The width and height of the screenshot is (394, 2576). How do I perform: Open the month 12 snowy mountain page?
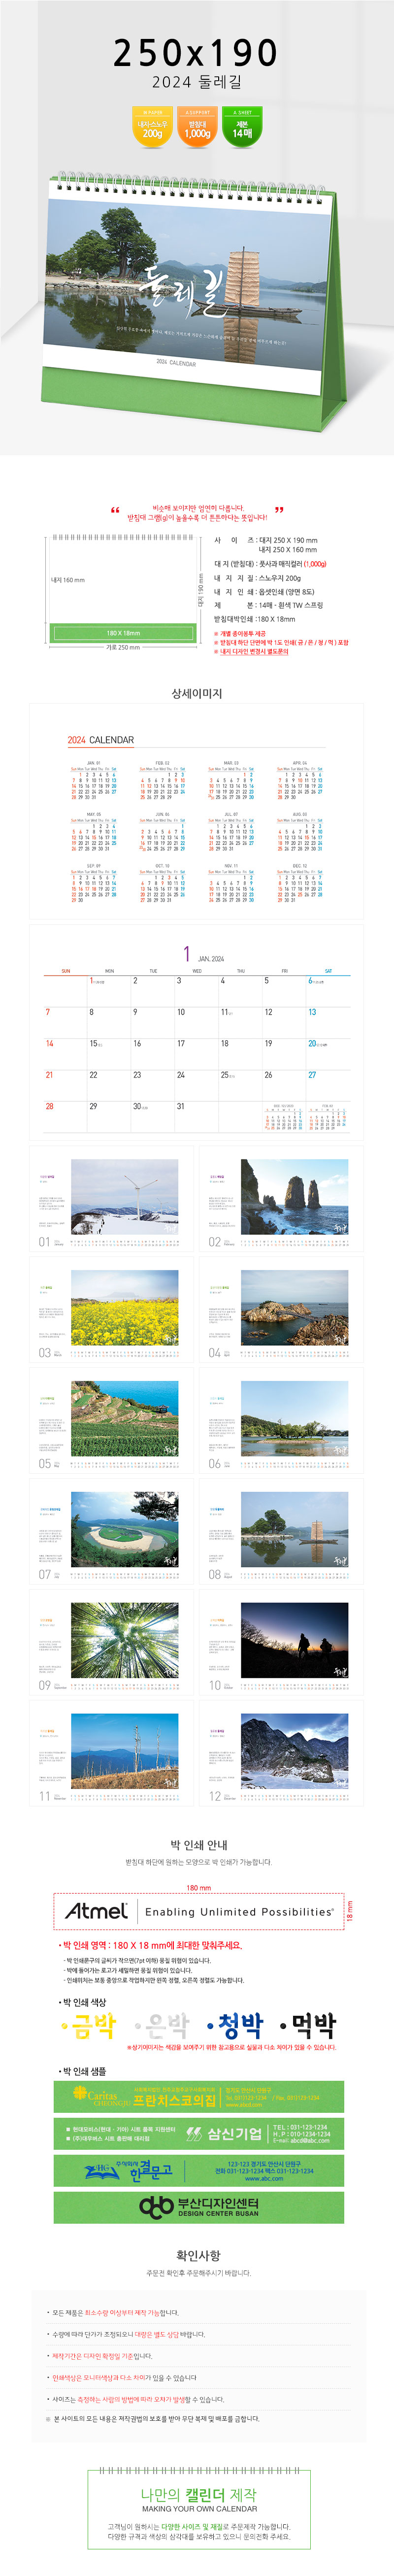[x=281, y=1753]
